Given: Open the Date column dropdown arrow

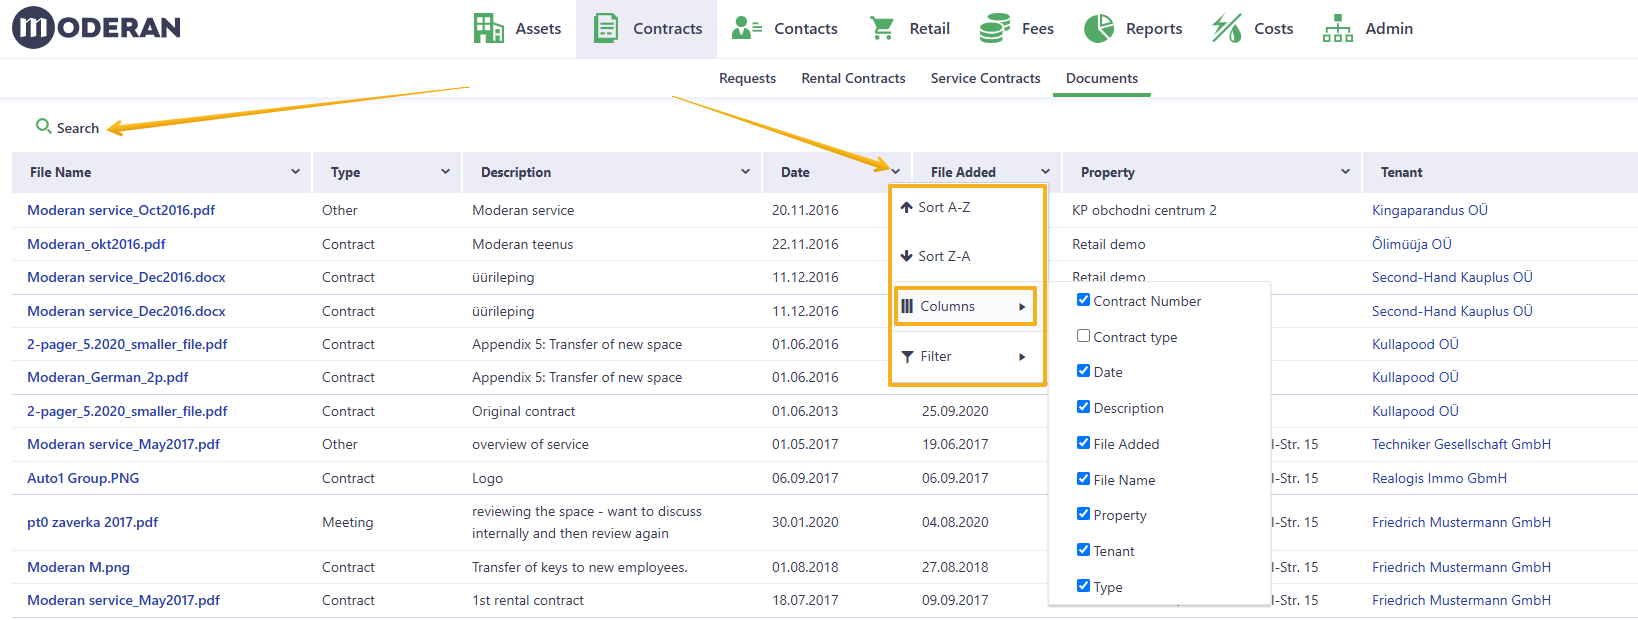Looking at the screenshot, I should click(895, 172).
